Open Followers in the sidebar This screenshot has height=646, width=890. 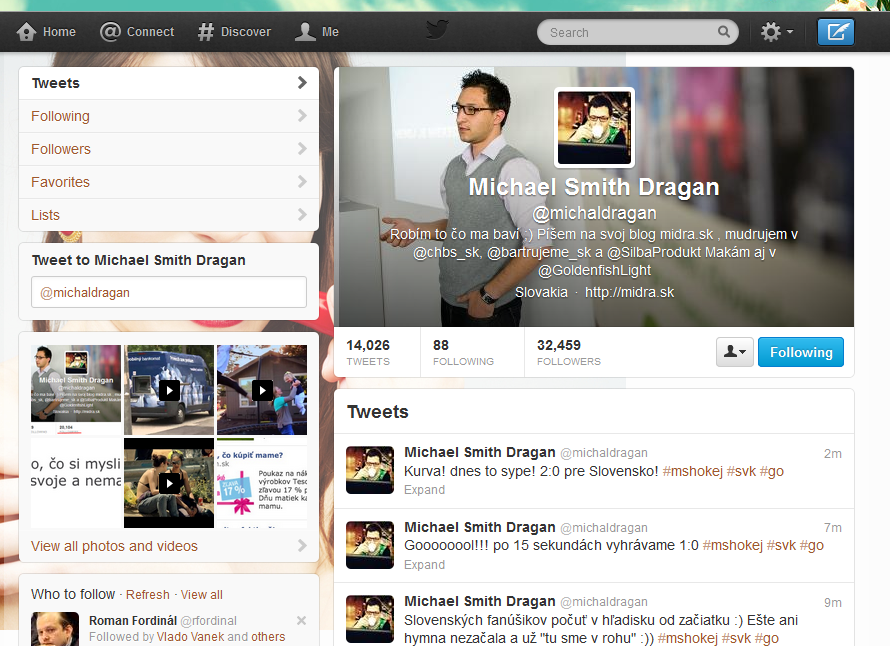(169, 149)
